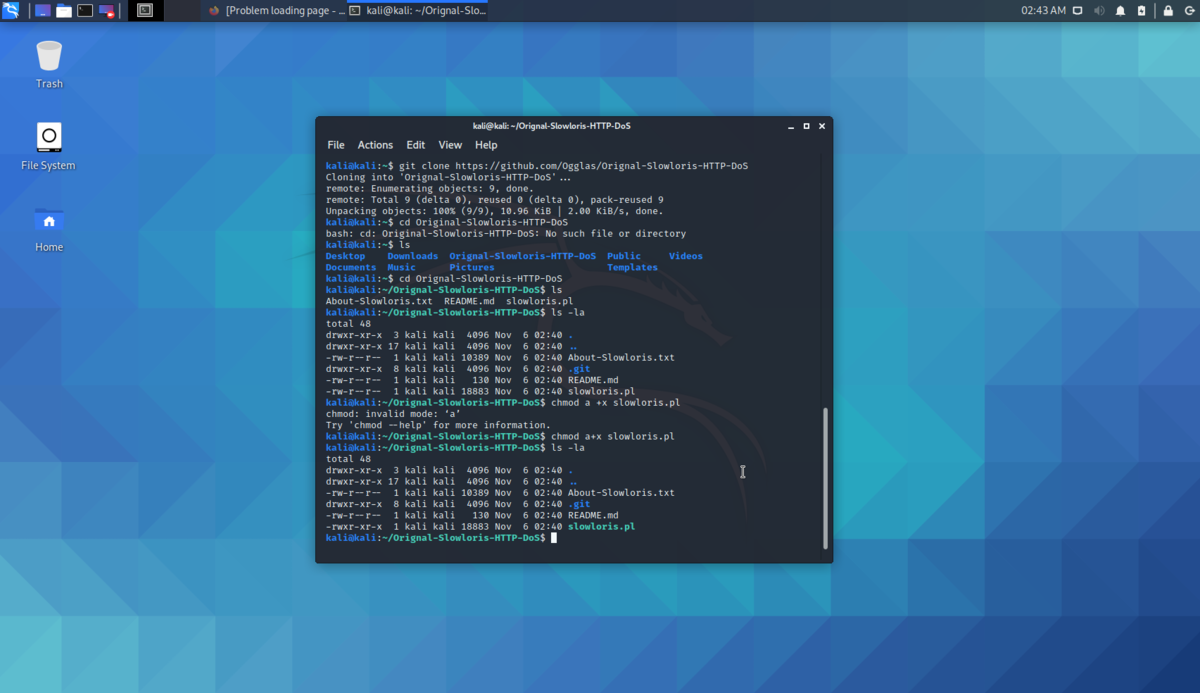Open the terminal View menu
Viewport: 1200px width, 693px height.
450,145
